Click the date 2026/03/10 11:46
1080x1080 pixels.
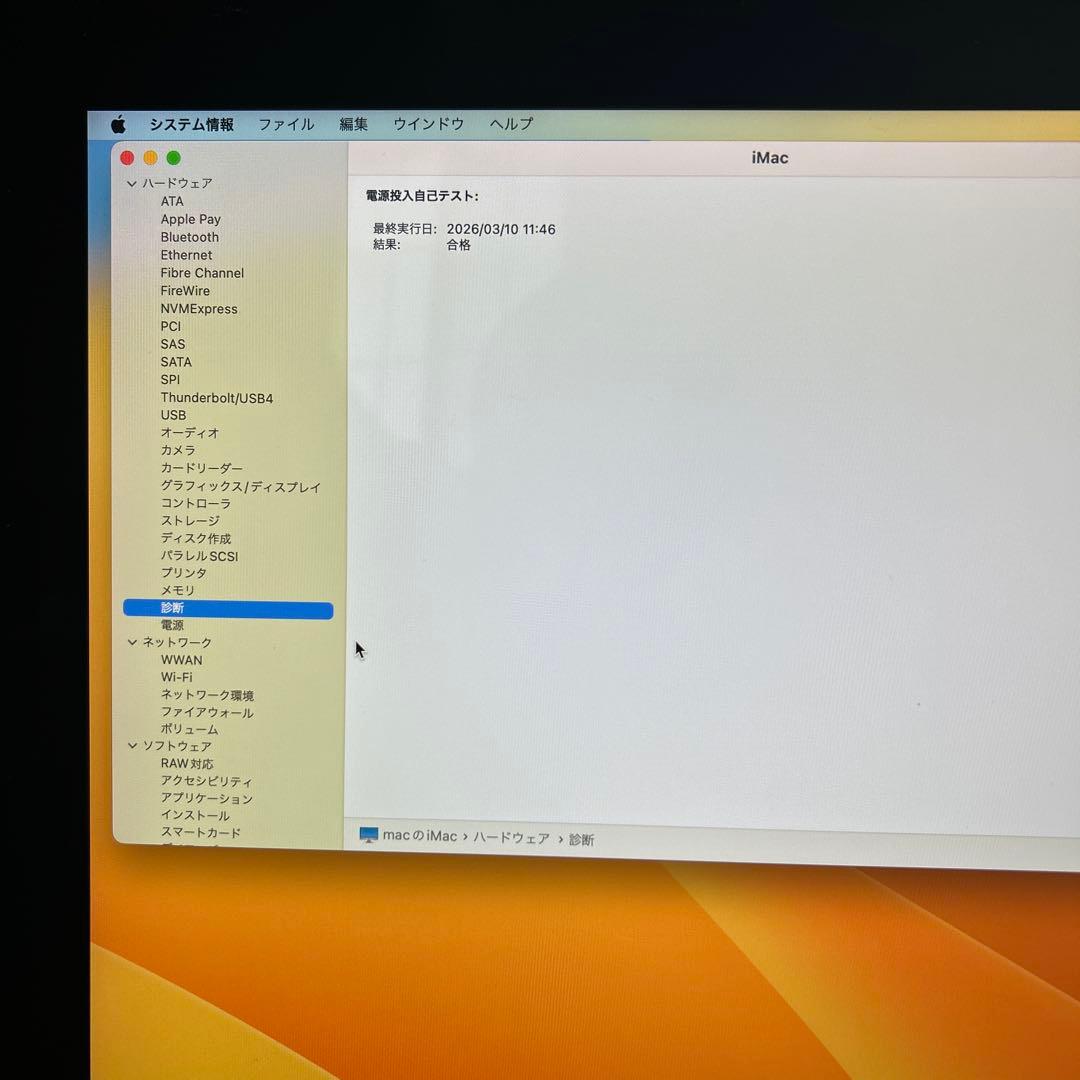click(501, 229)
